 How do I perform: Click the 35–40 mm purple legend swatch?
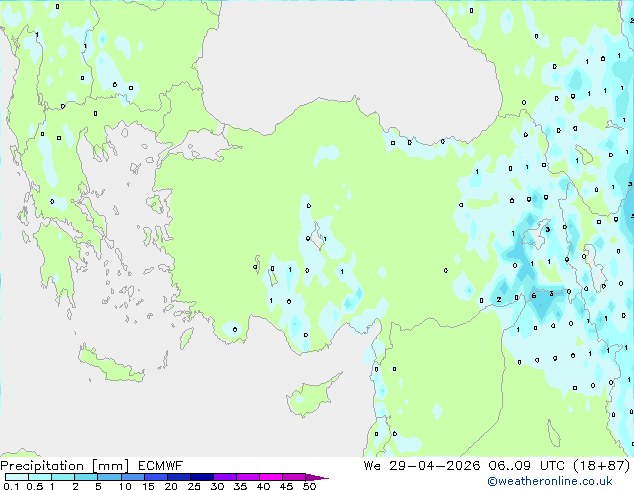coord(248,477)
